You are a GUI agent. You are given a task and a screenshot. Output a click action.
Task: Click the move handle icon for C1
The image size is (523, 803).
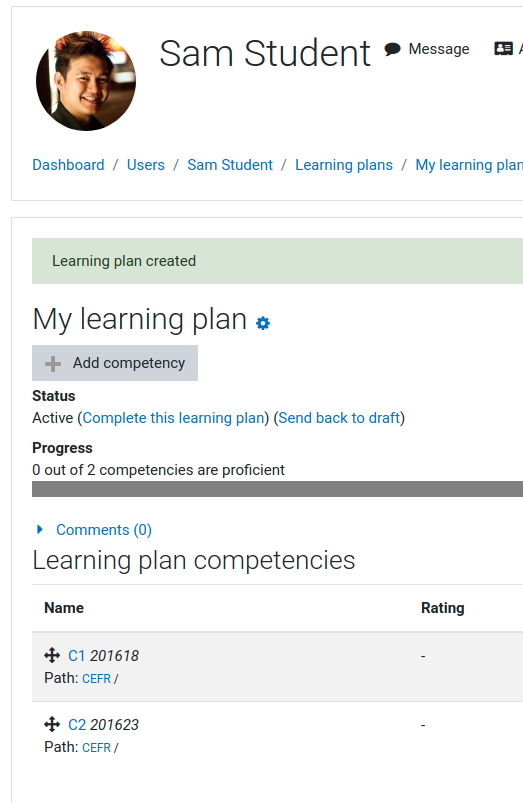click(x=52, y=655)
